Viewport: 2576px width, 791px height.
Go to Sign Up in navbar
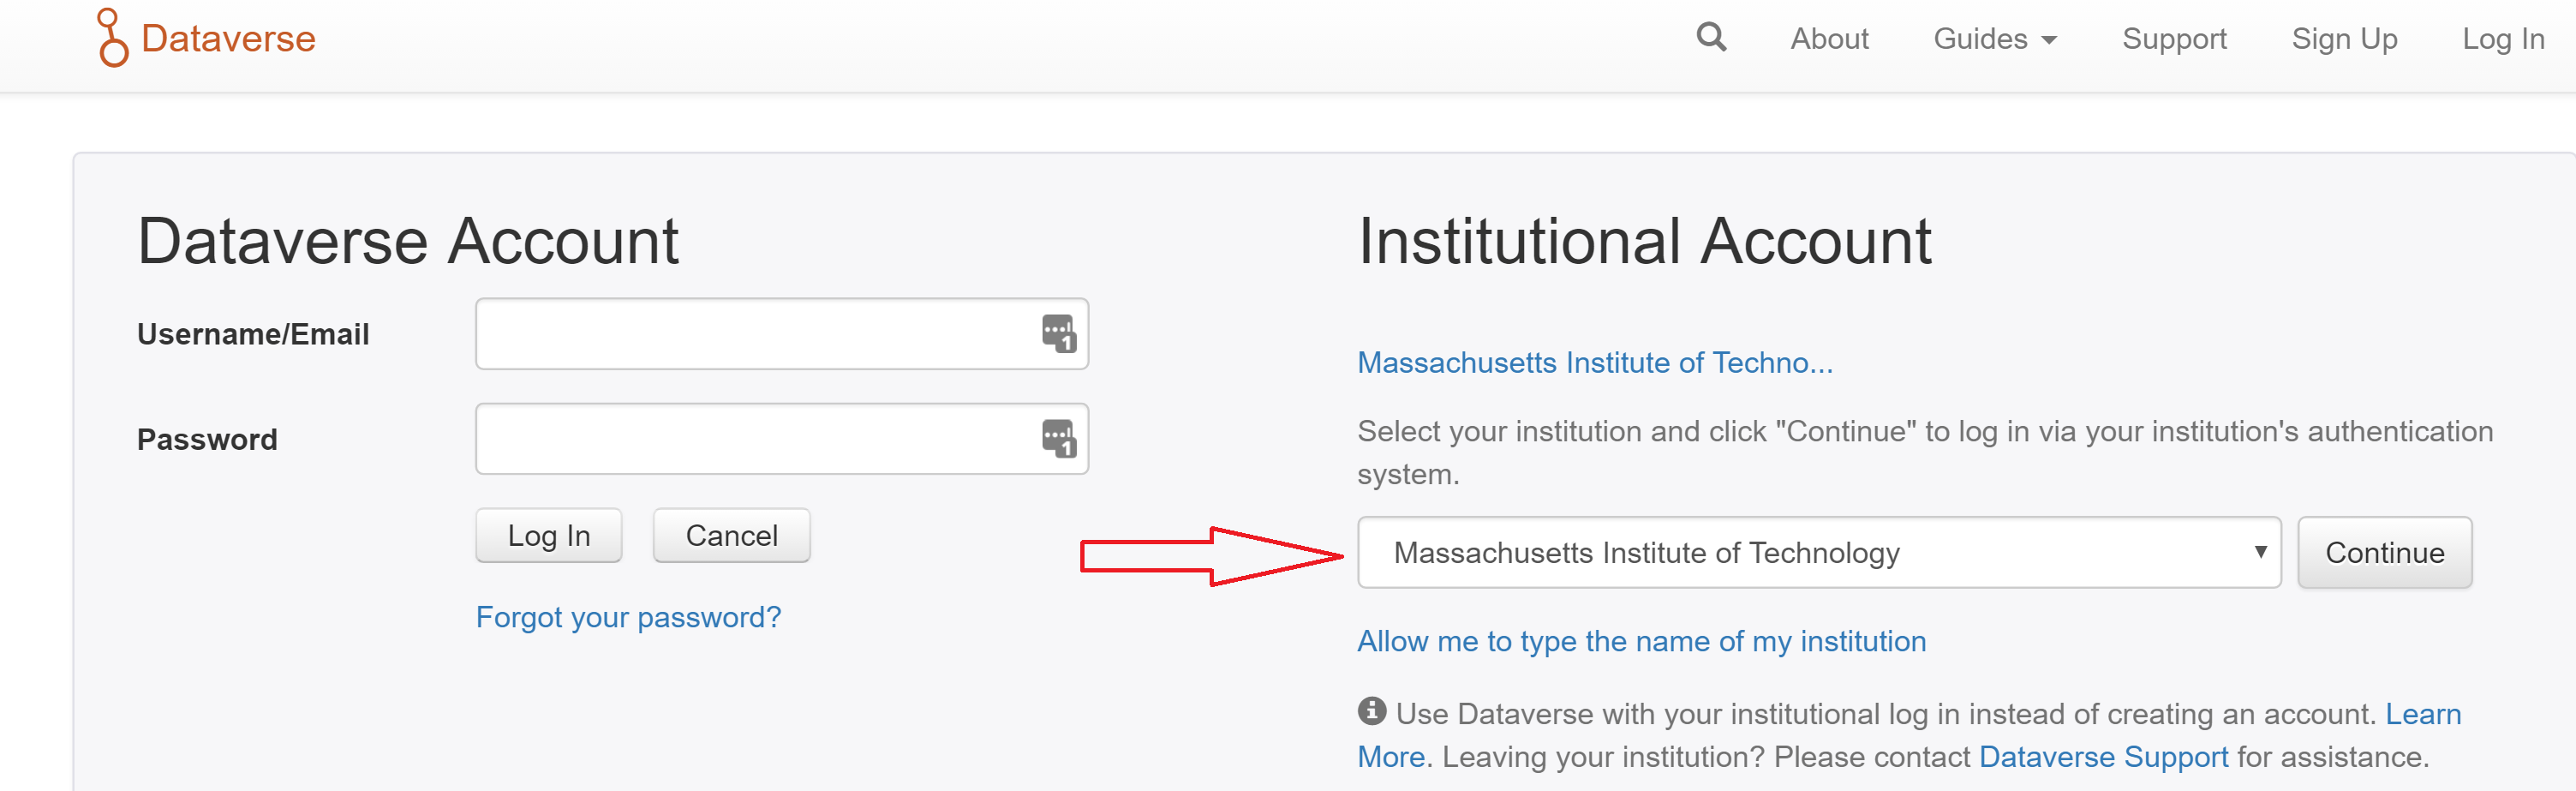(2344, 39)
